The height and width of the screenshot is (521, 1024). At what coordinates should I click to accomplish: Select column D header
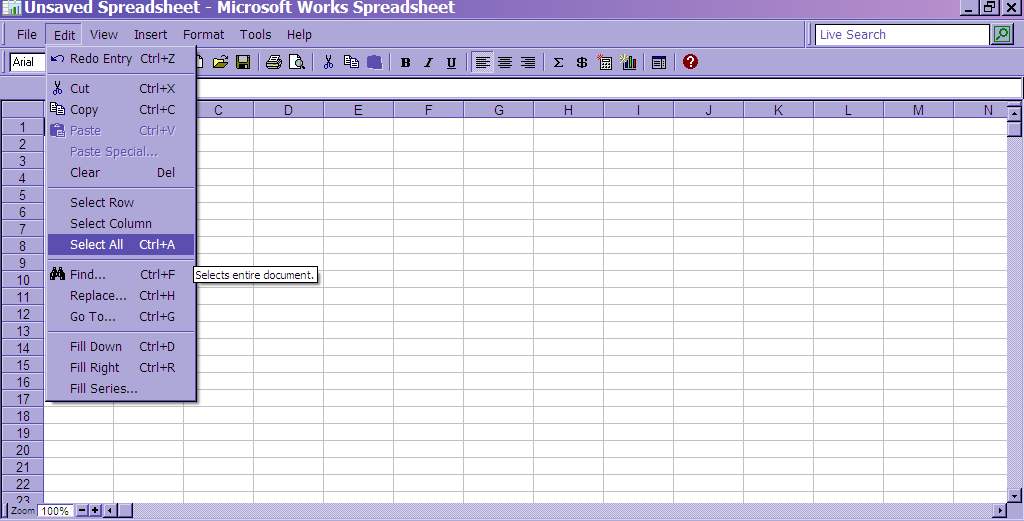[x=289, y=110]
